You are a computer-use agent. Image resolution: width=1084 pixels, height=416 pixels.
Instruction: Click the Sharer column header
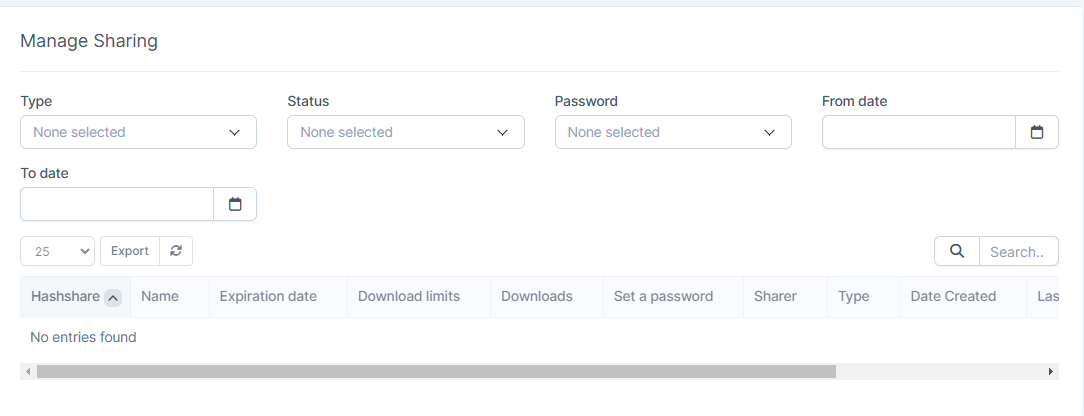775,296
